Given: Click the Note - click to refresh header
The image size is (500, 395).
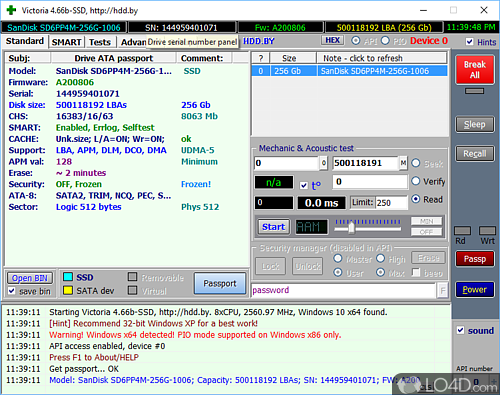Looking at the screenshot, I should point(381,58).
